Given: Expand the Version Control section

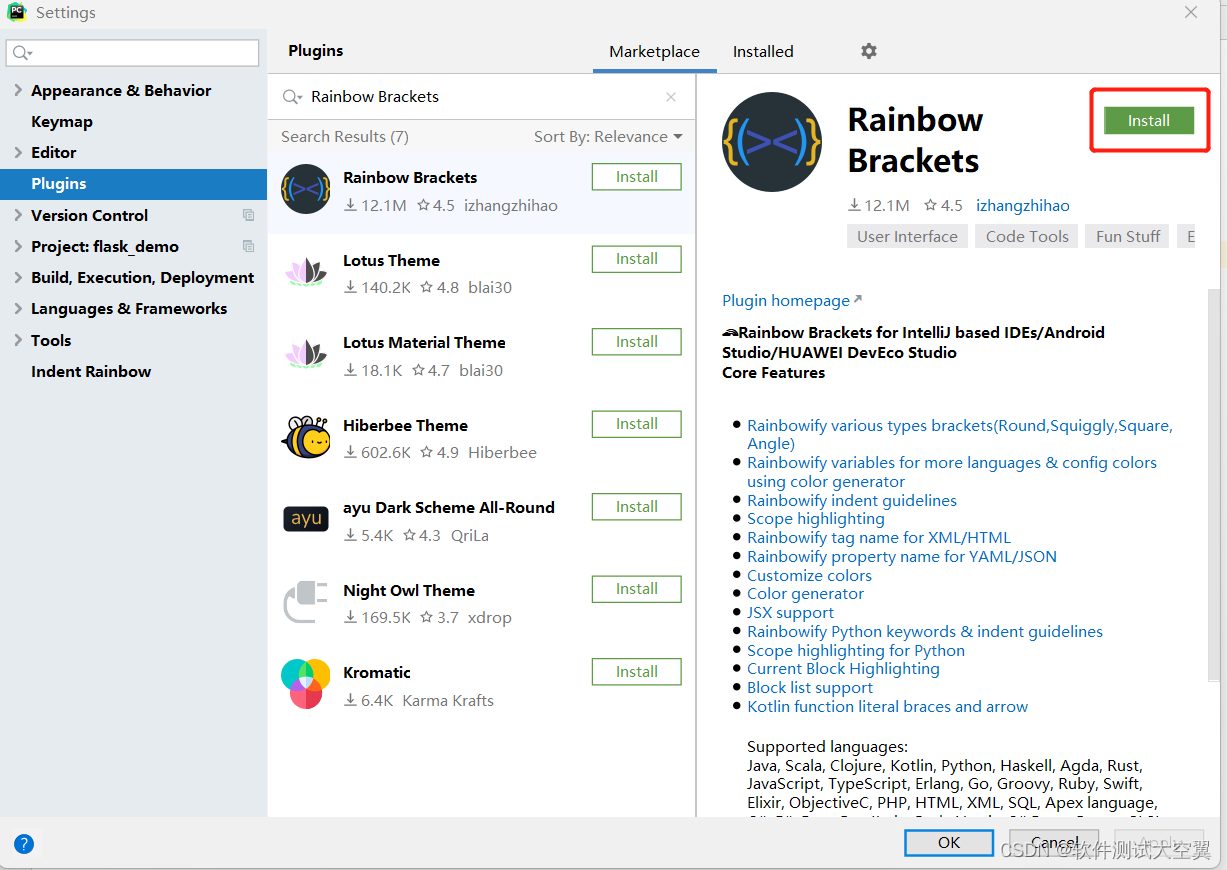Looking at the screenshot, I should coord(18,215).
